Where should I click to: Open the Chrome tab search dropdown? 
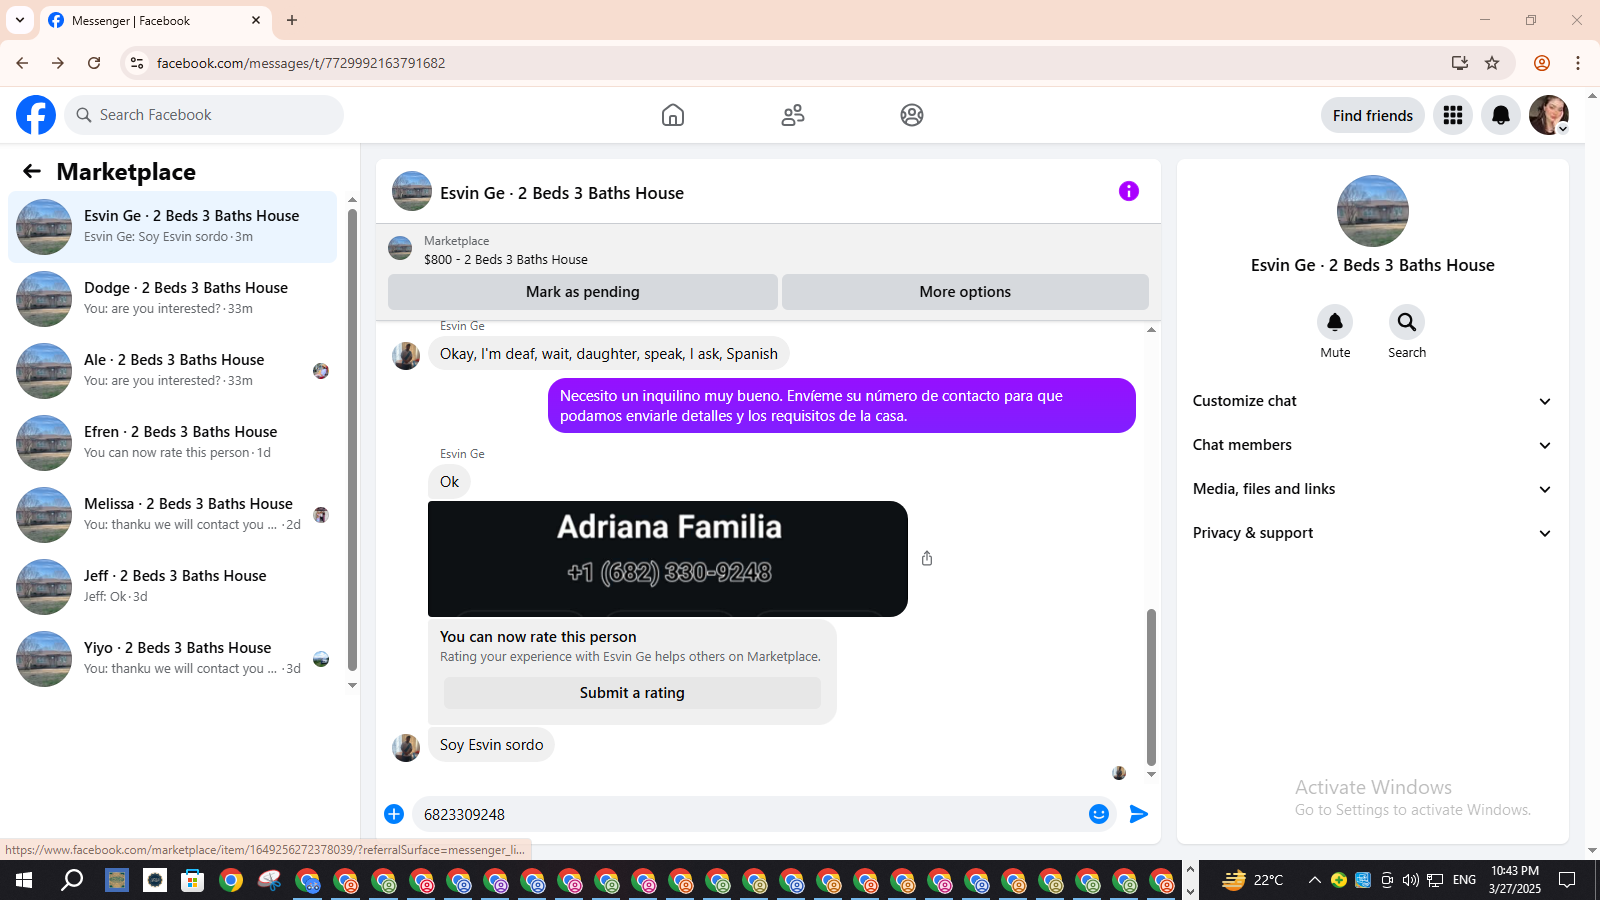[x=19, y=20]
